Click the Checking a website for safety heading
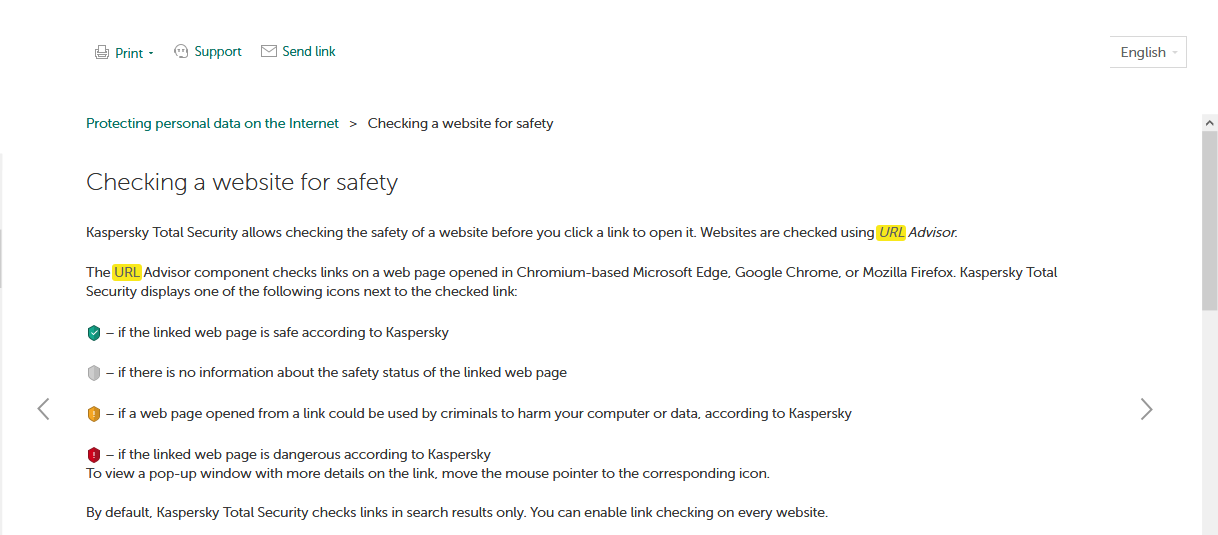Viewport: 1218px width, 535px height. tap(242, 182)
